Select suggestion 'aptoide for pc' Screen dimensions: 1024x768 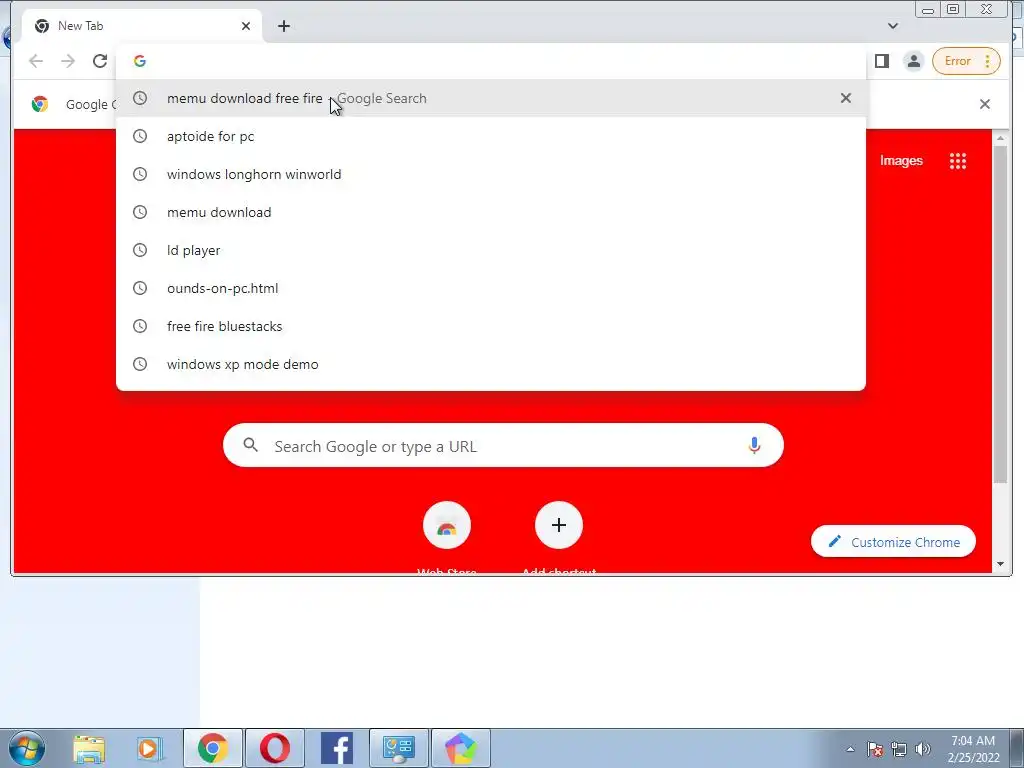(x=491, y=136)
